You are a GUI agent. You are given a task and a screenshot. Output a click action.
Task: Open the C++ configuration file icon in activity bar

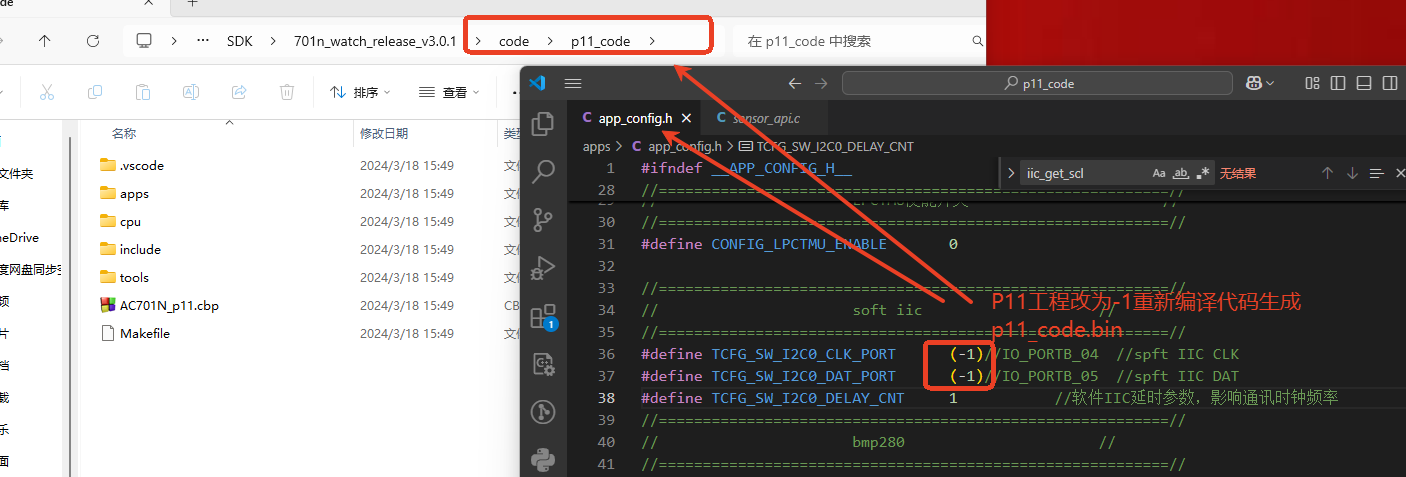click(x=543, y=364)
